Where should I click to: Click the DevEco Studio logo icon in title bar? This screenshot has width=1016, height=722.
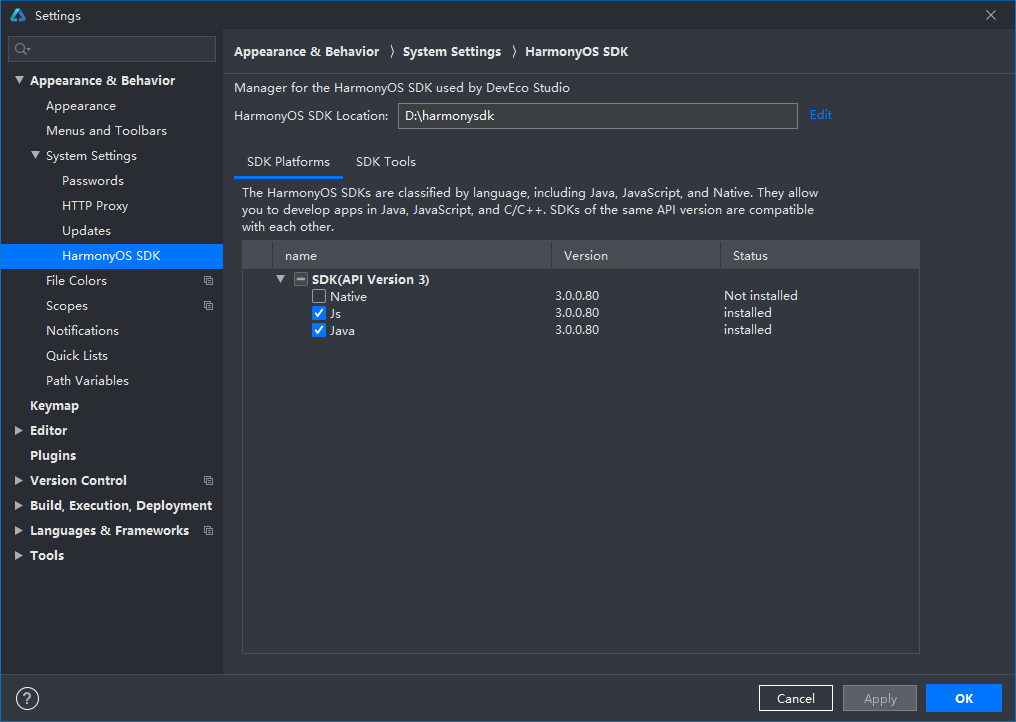click(17, 15)
